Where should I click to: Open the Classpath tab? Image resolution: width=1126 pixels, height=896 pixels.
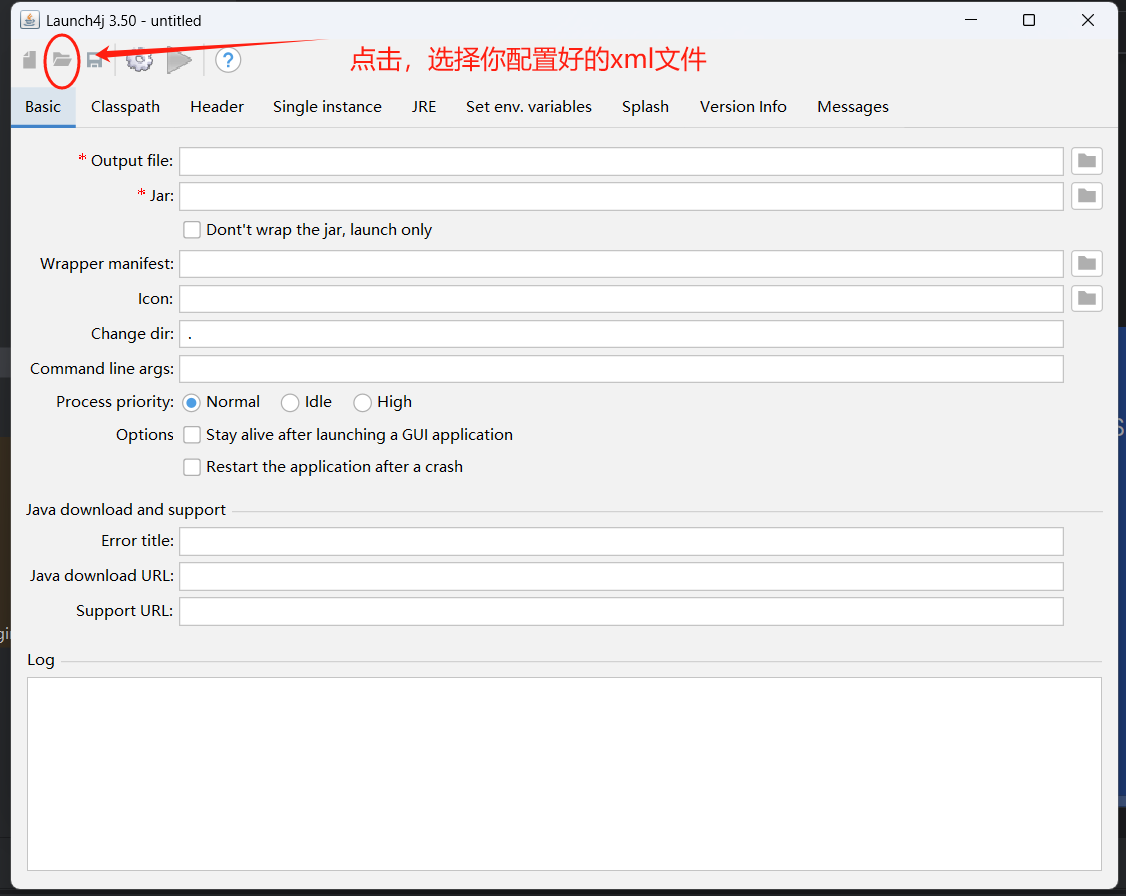pos(126,107)
